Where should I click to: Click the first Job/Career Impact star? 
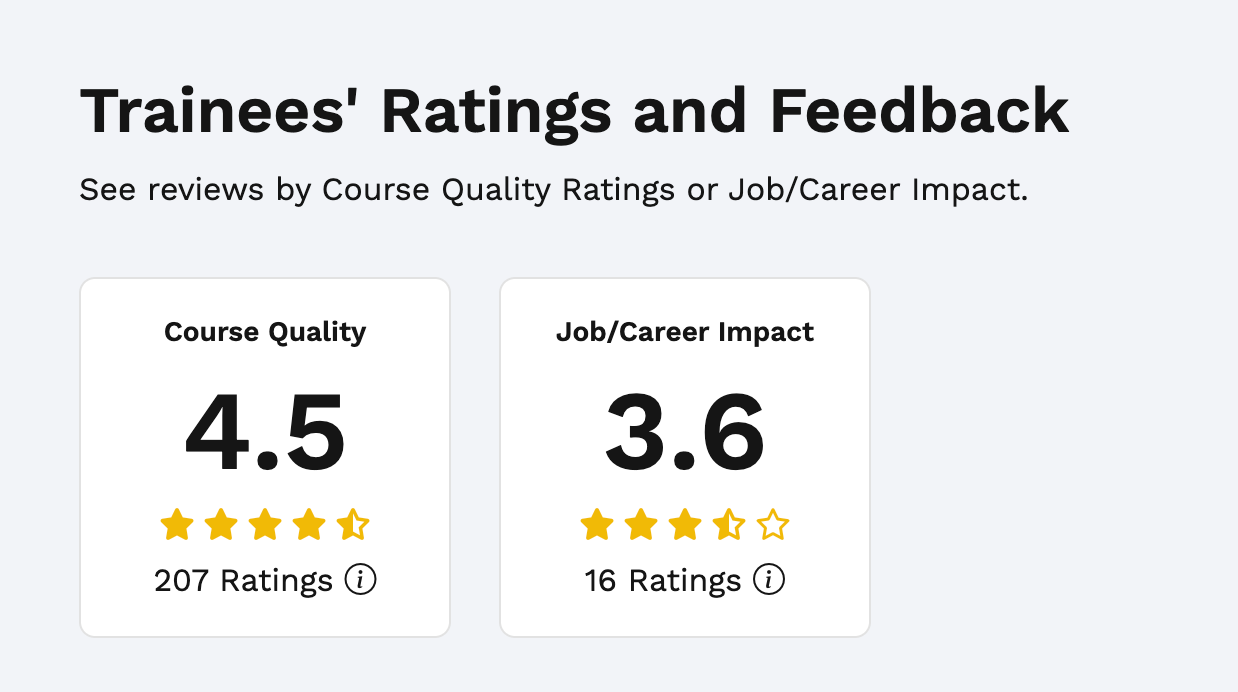pyautogui.click(x=597, y=525)
